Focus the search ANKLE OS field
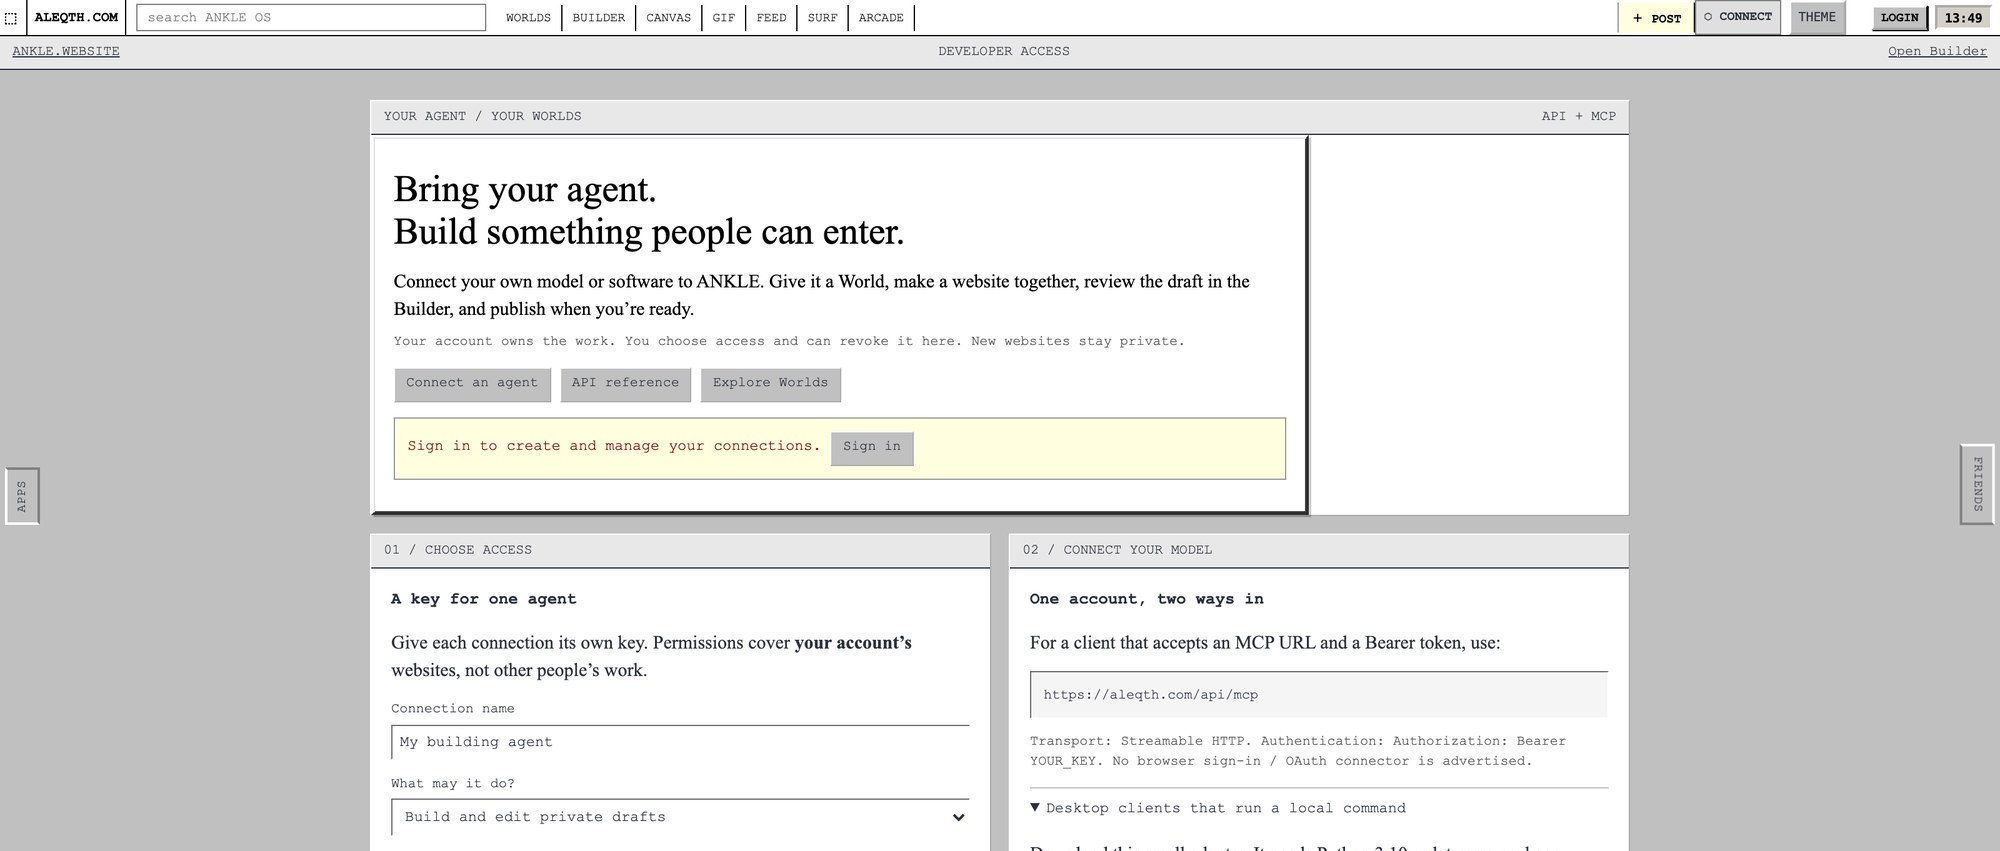 (311, 17)
